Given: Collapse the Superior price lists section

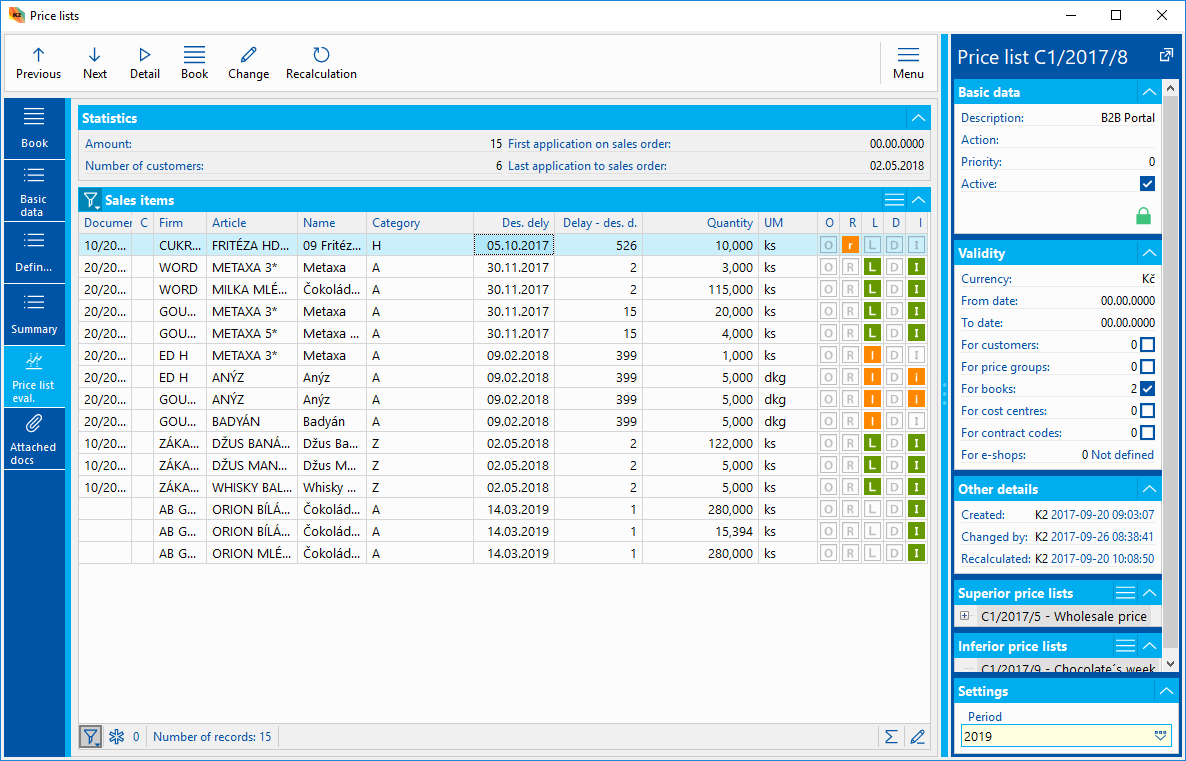Looking at the screenshot, I should pyautogui.click(x=1150, y=592).
